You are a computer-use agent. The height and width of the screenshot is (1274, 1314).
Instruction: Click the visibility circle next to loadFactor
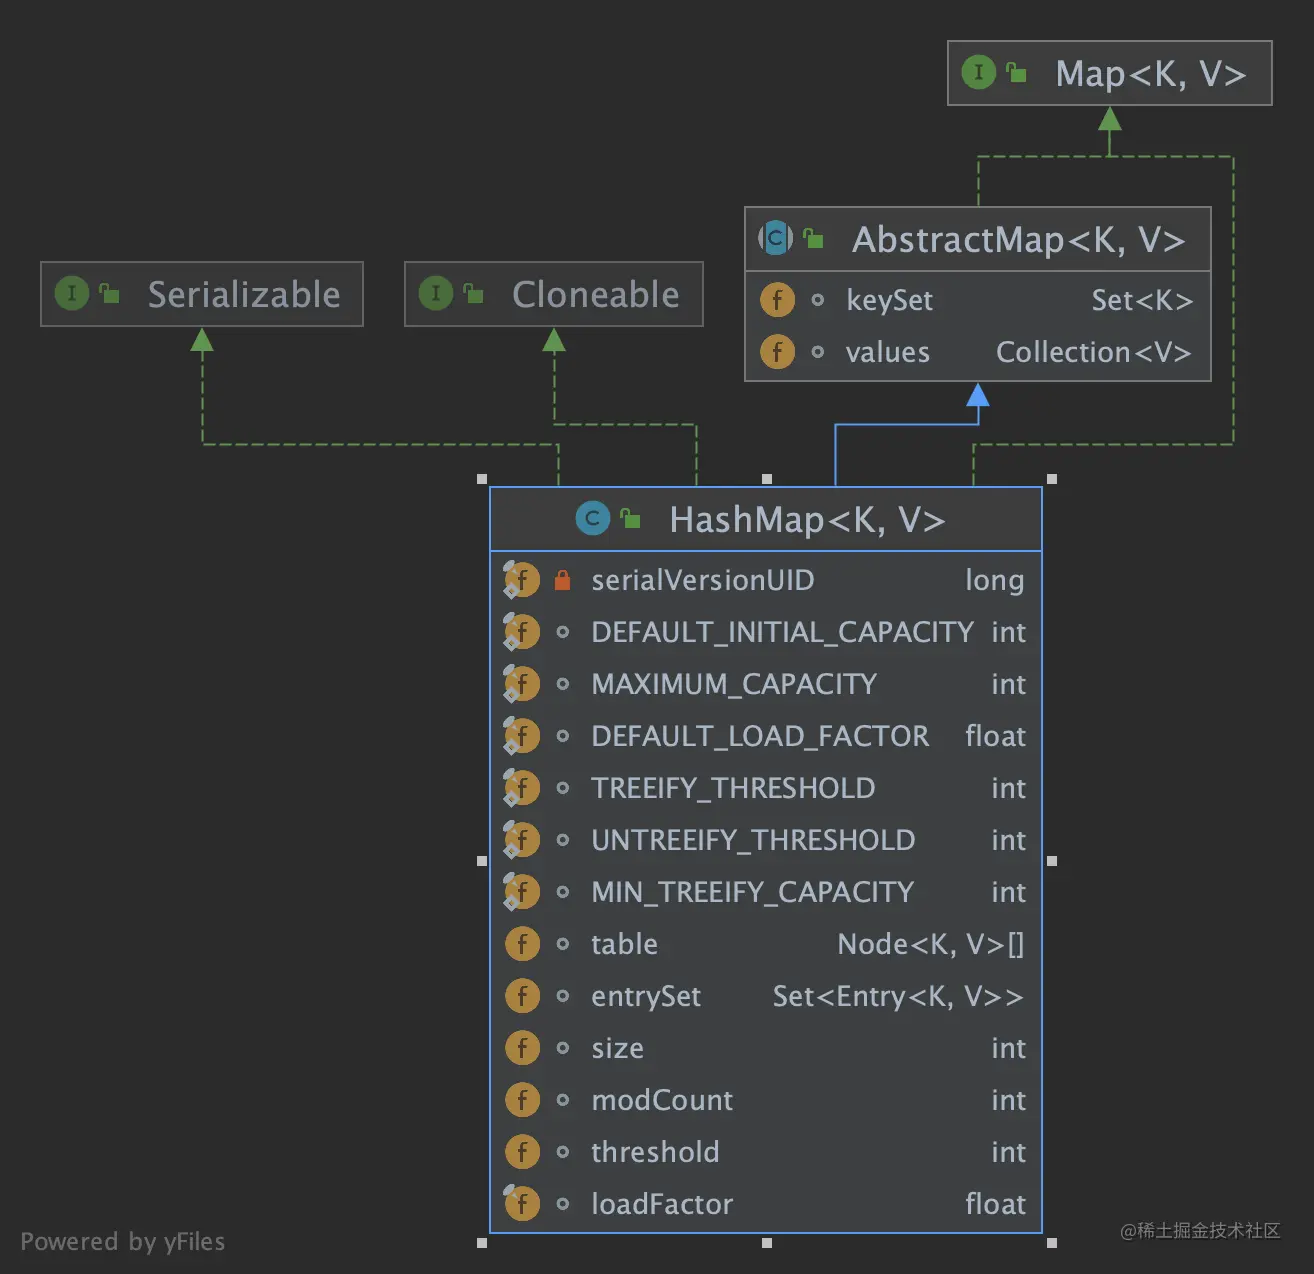point(562,1203)
